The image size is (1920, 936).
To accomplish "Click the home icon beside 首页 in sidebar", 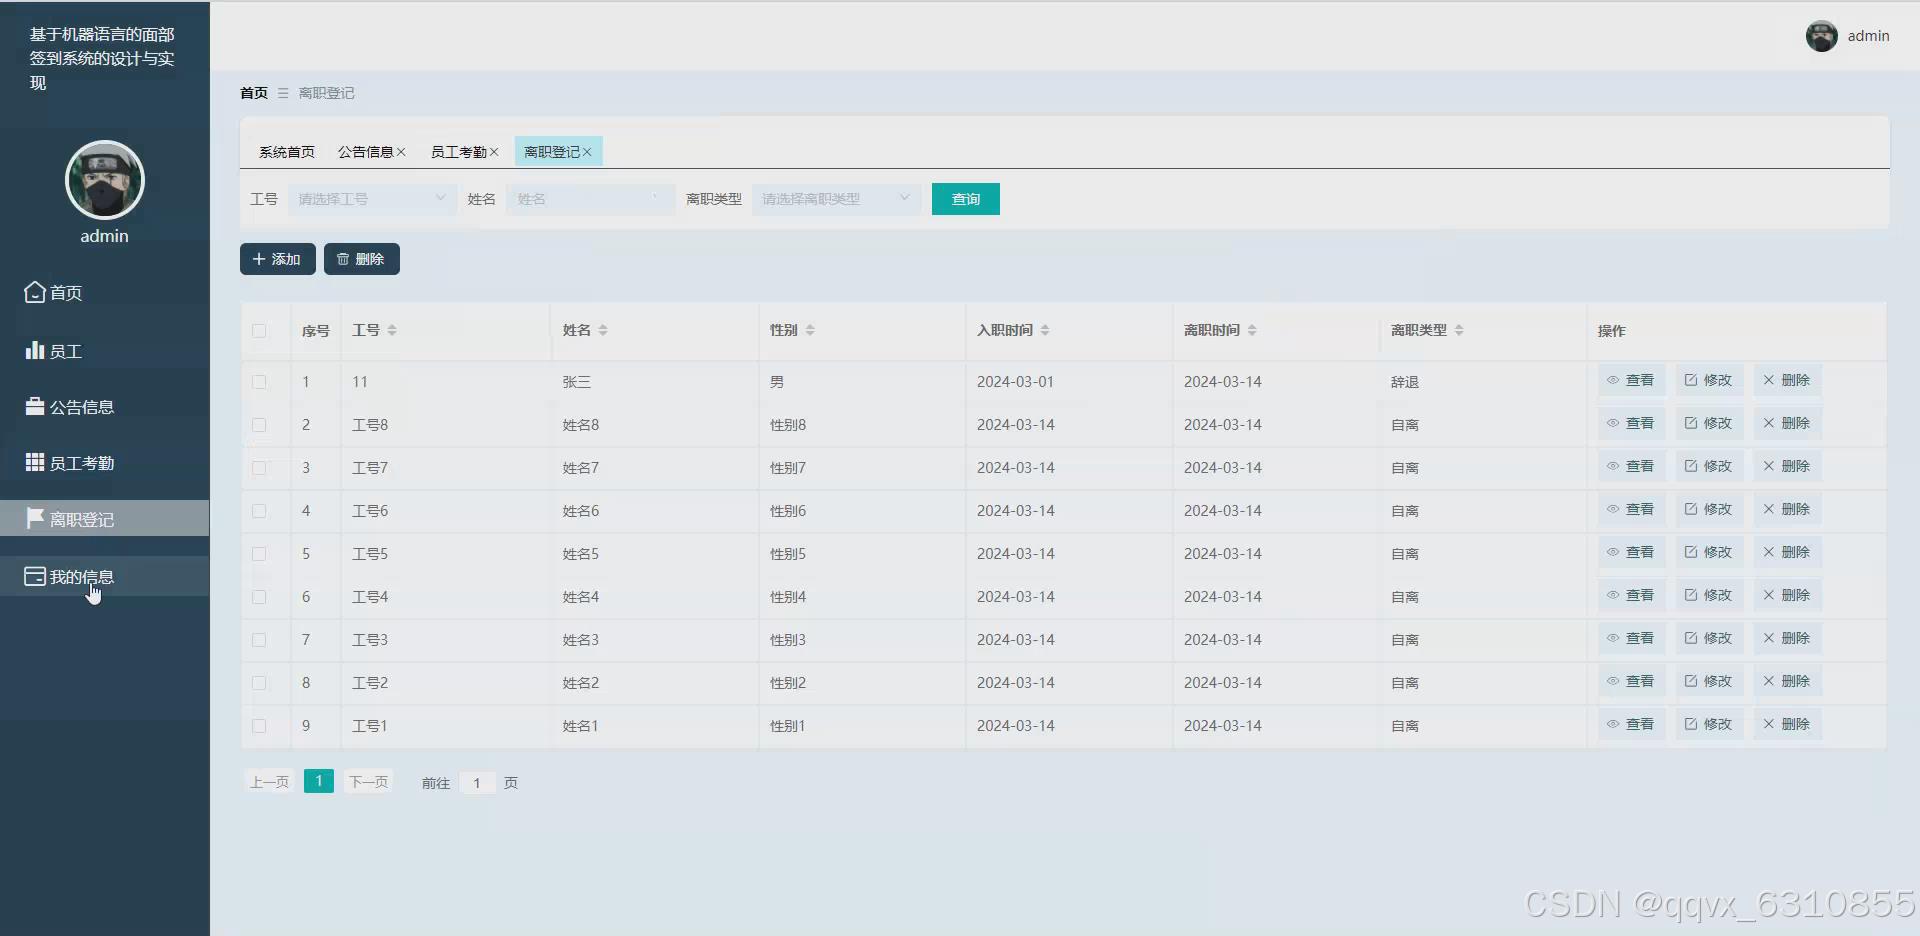I will pyautogui.click(x=35, y=292).
